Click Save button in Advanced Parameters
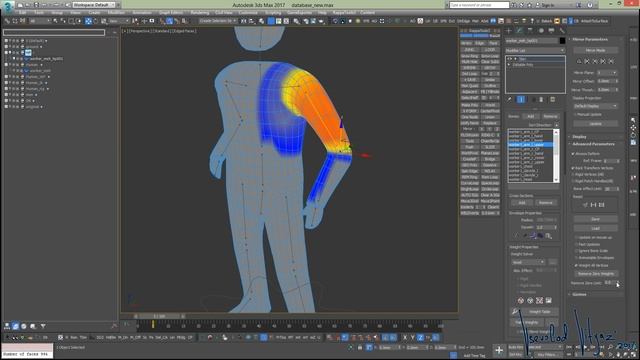 (596, 220)
